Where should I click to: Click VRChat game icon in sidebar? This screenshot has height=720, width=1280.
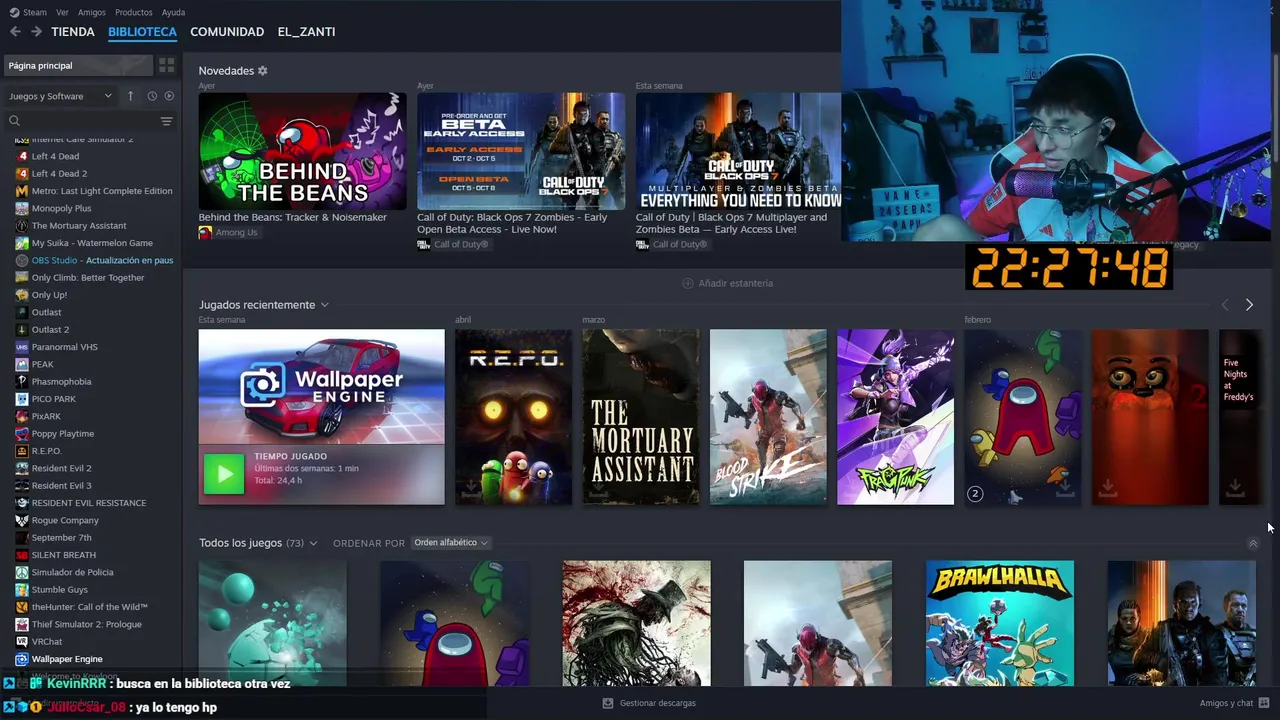pos(22,641)
